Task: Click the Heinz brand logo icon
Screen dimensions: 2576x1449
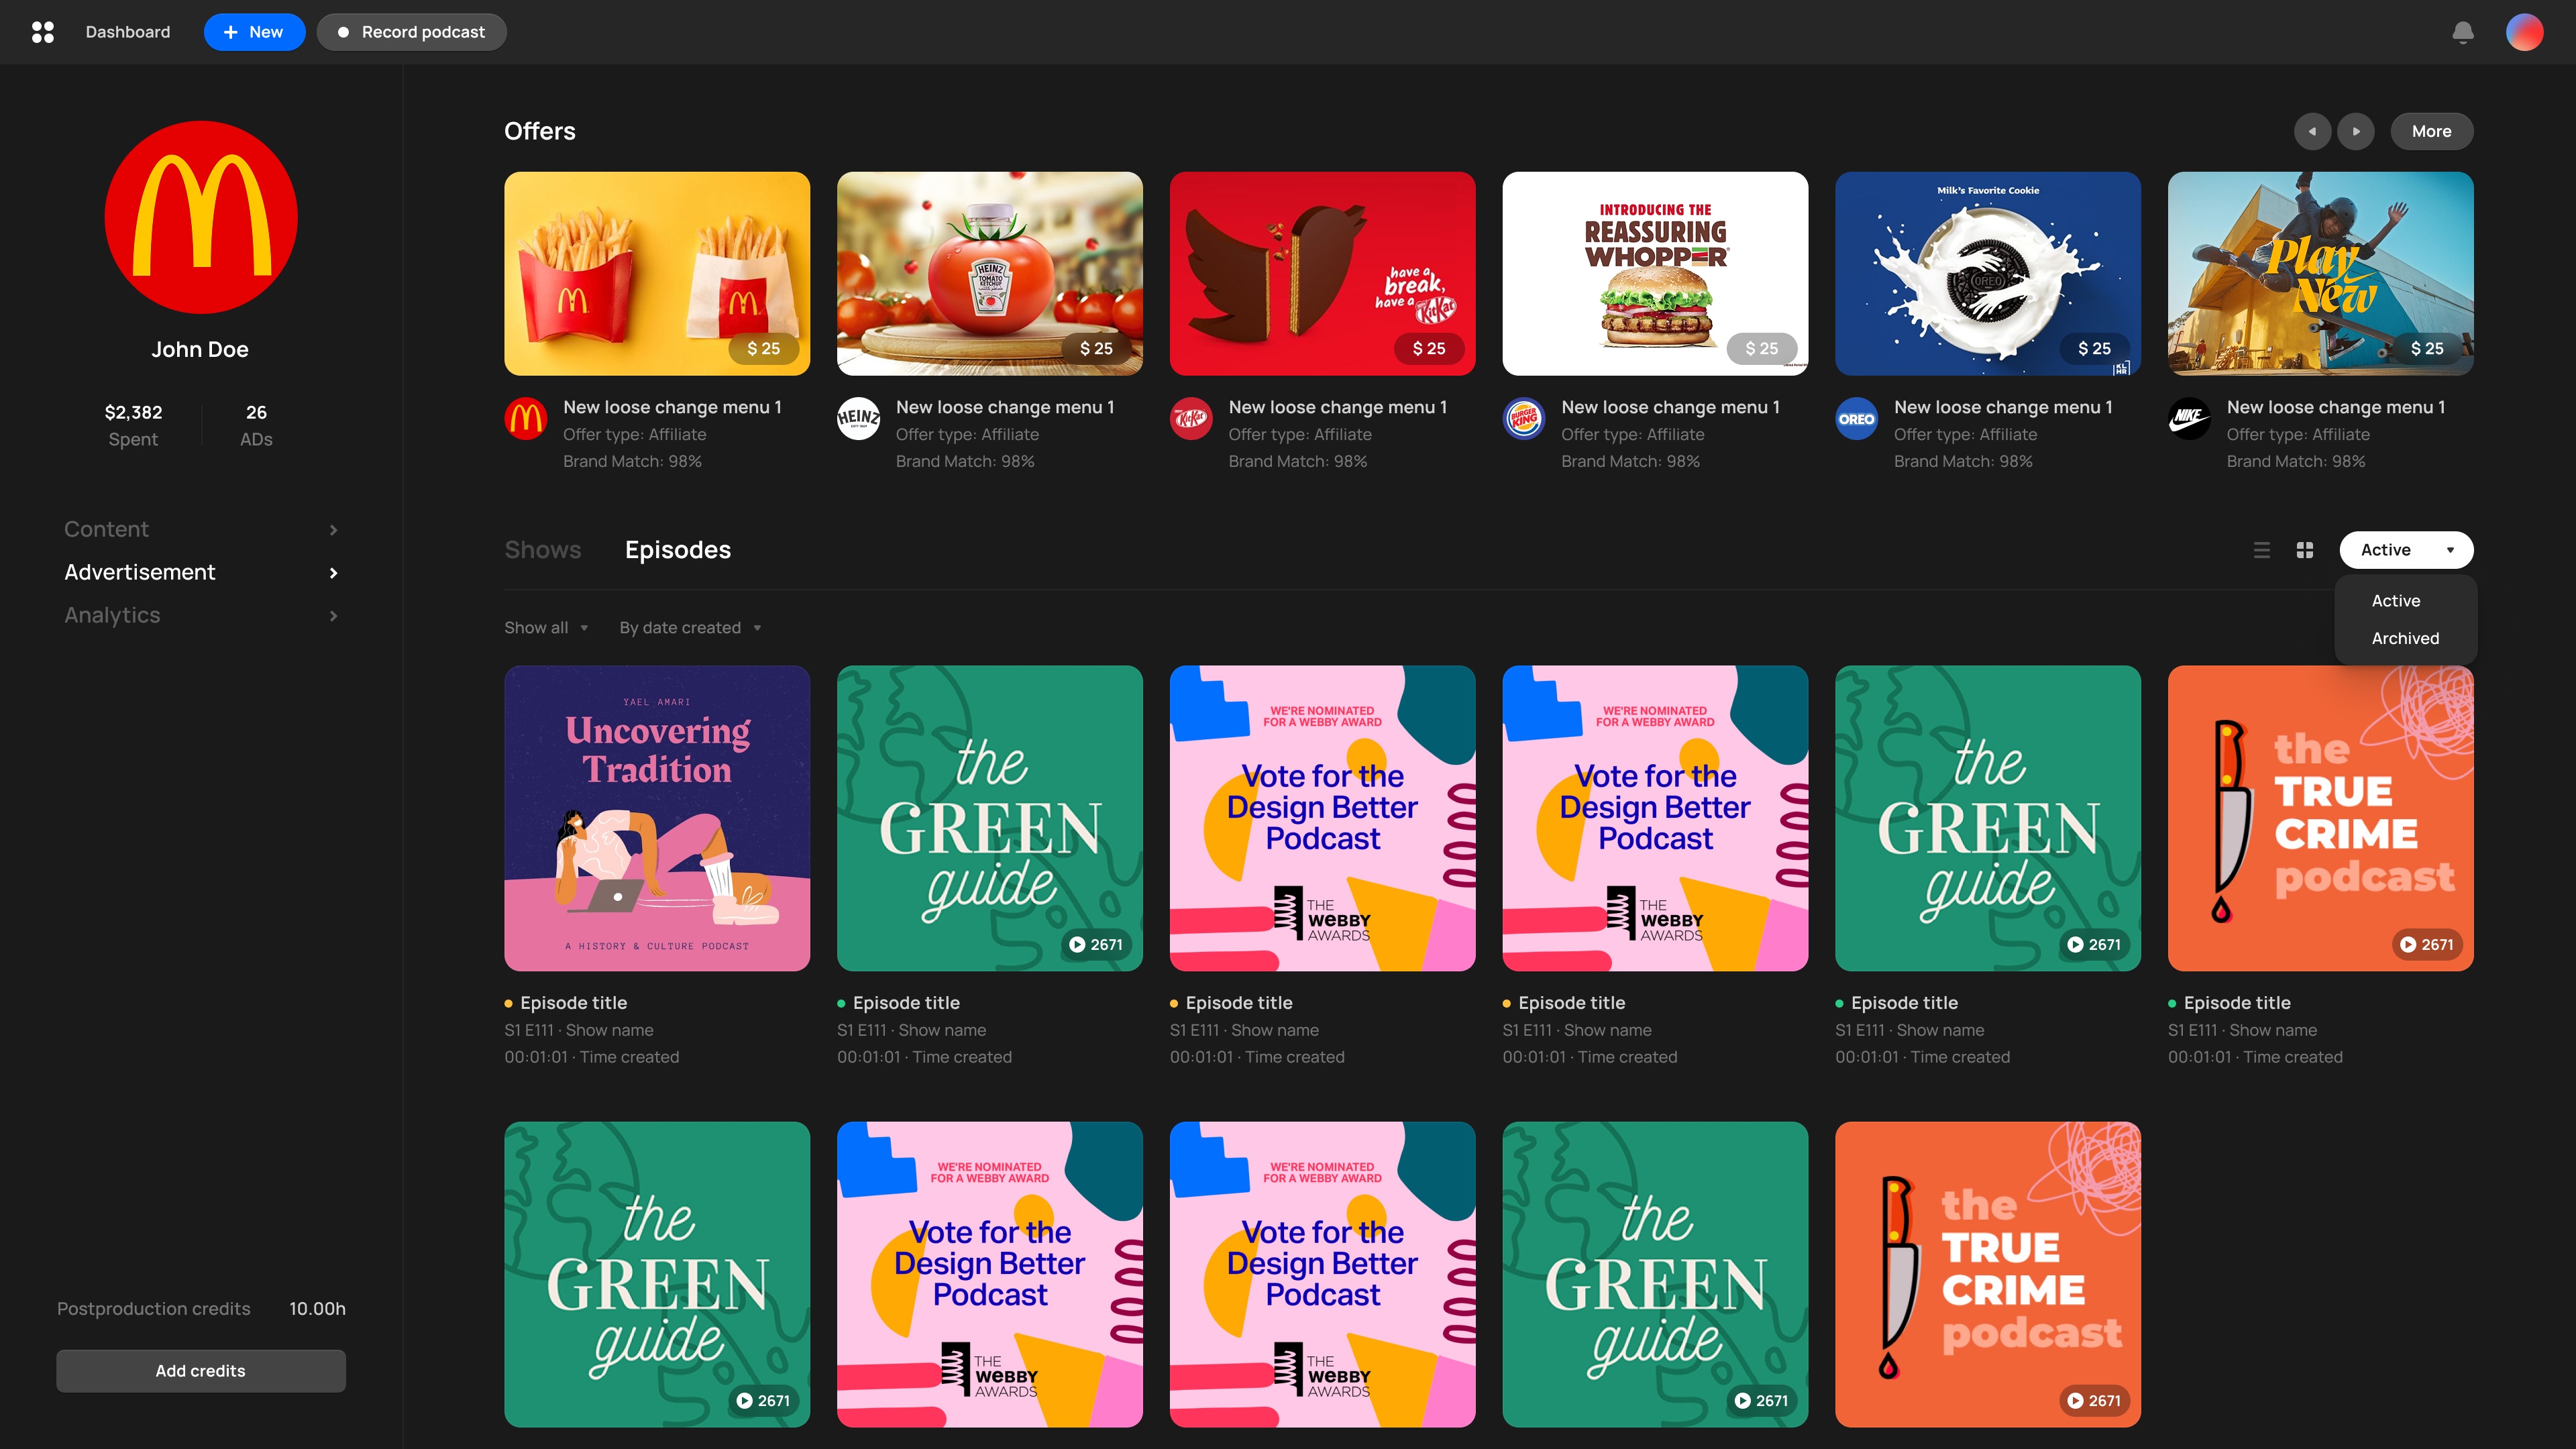Action: (858, 418)
